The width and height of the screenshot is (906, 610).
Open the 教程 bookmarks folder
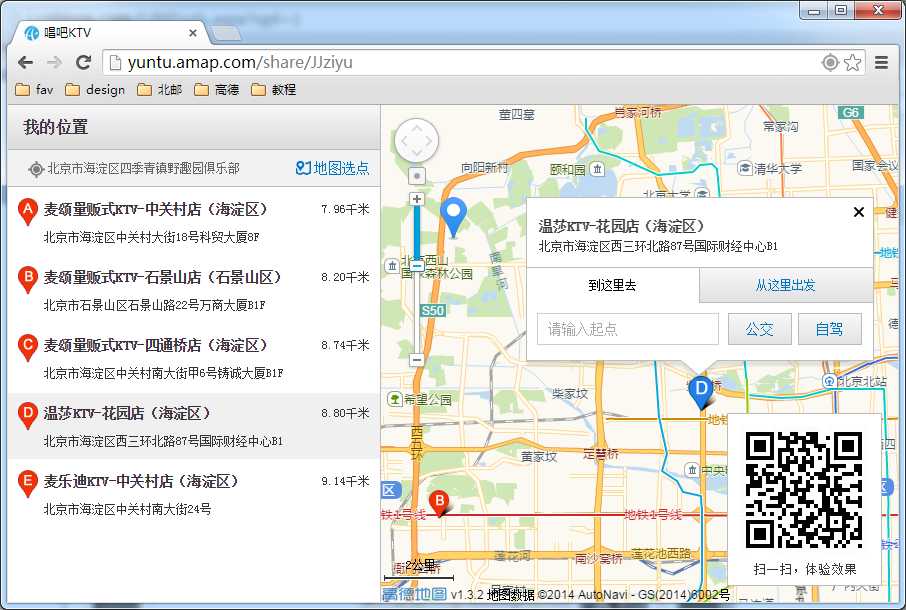274,90
